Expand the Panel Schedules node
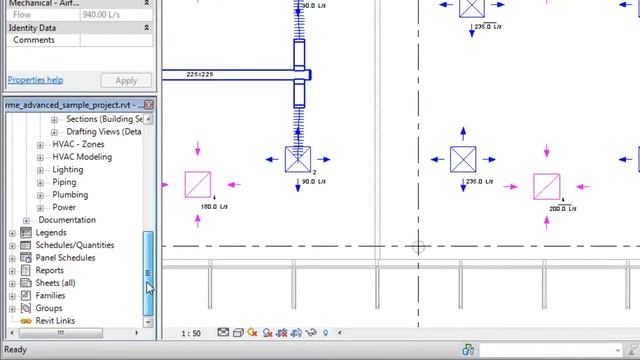 12,258
